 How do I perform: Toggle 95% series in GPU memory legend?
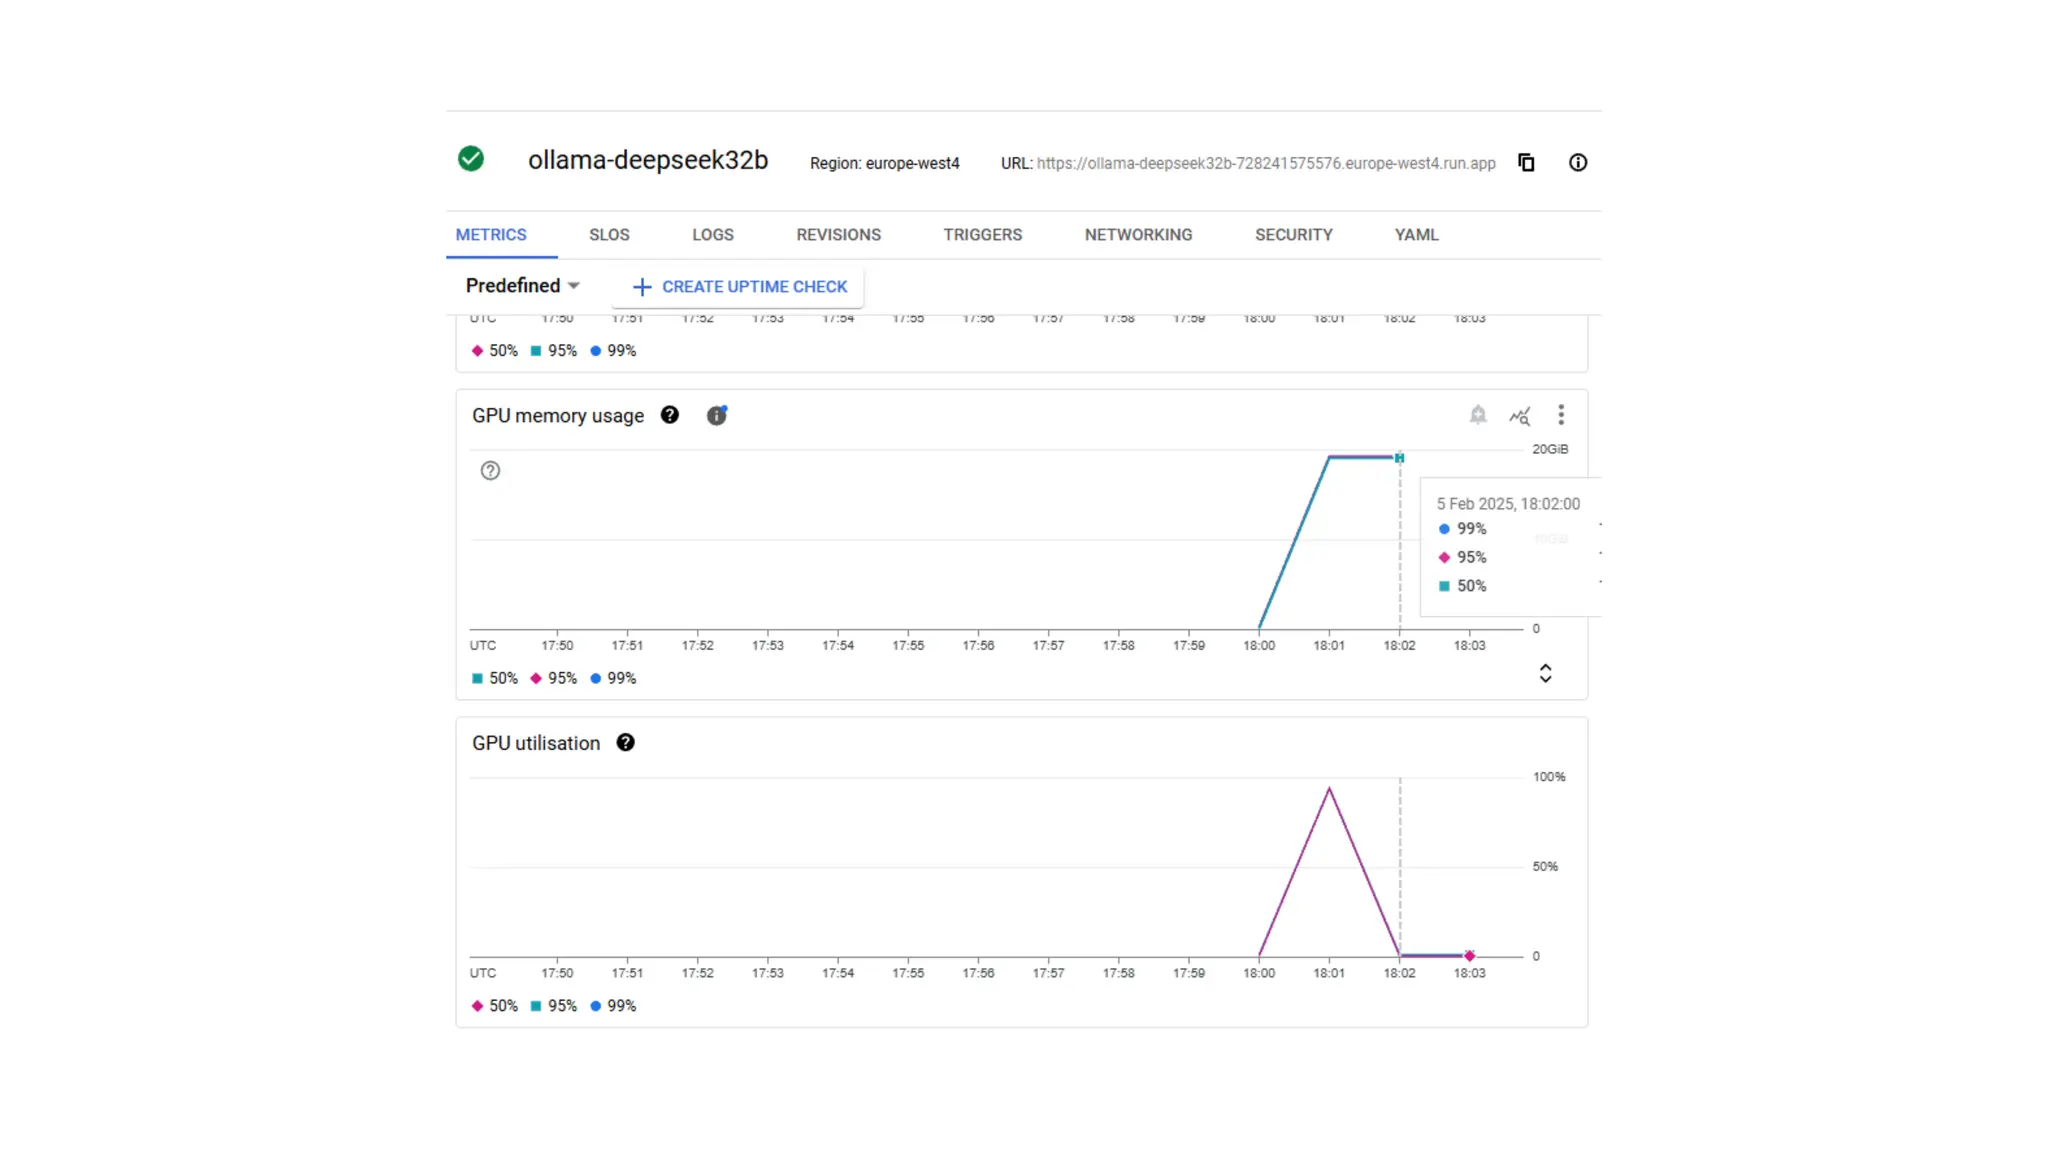pyautogui.click(x=554, y=678)
